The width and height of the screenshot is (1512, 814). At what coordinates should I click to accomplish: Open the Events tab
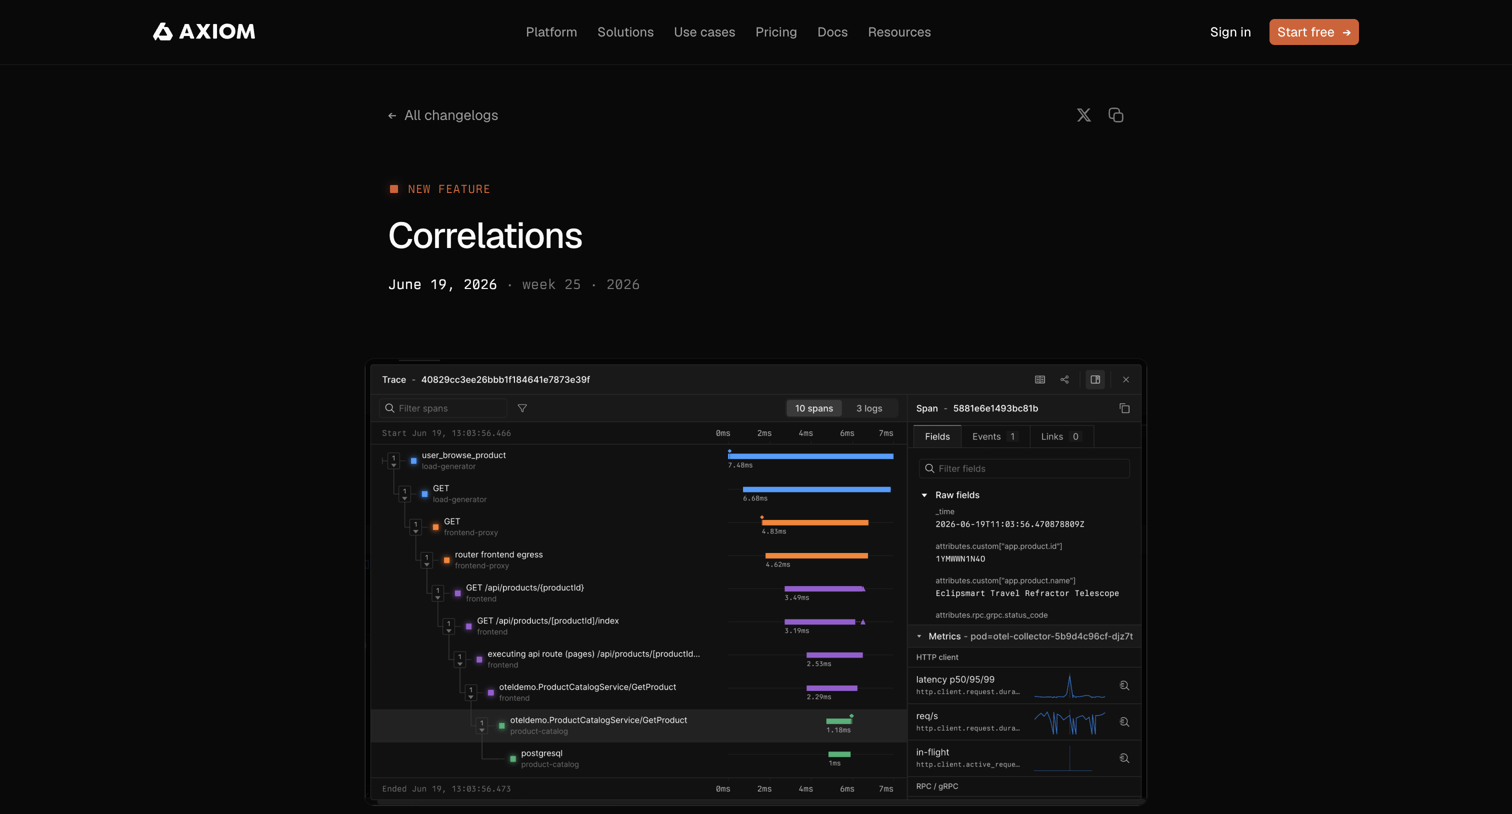click(995, 437)
